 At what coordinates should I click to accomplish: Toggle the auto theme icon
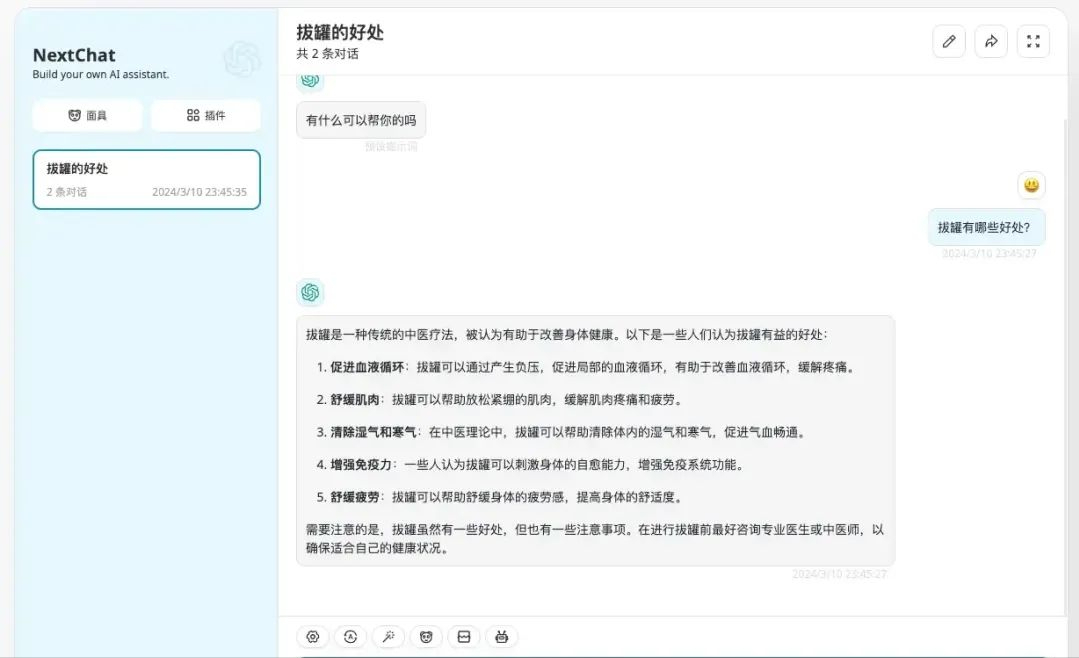[350, 637]
